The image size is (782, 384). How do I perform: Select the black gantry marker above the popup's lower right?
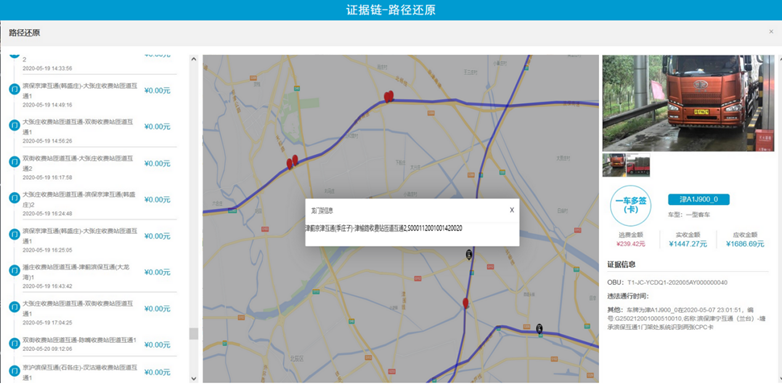point(468,254)
